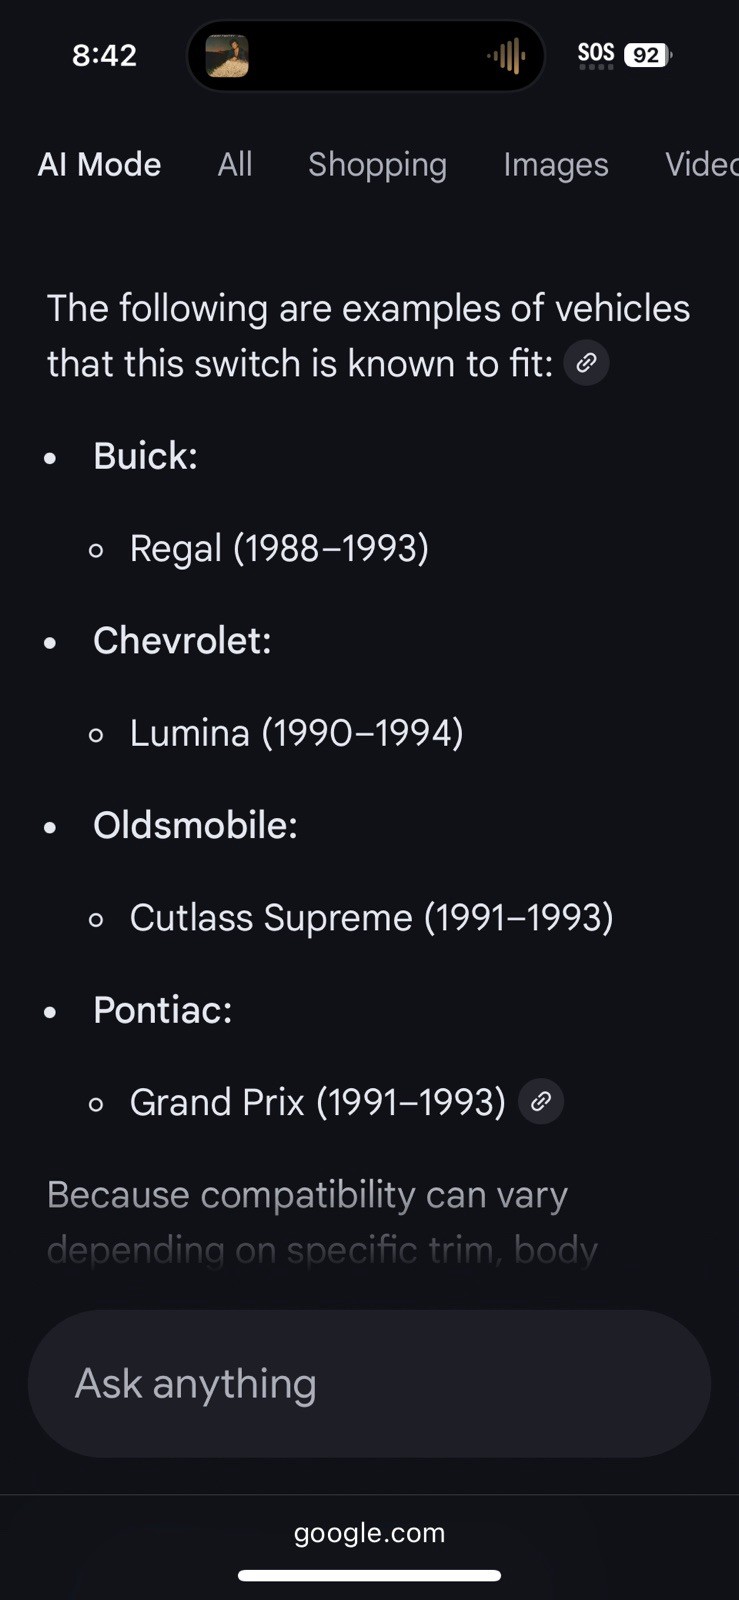Tap the 8:42 clock in status bar
Viewport: 739px width, 1600px height.
(x=104, y=55)
